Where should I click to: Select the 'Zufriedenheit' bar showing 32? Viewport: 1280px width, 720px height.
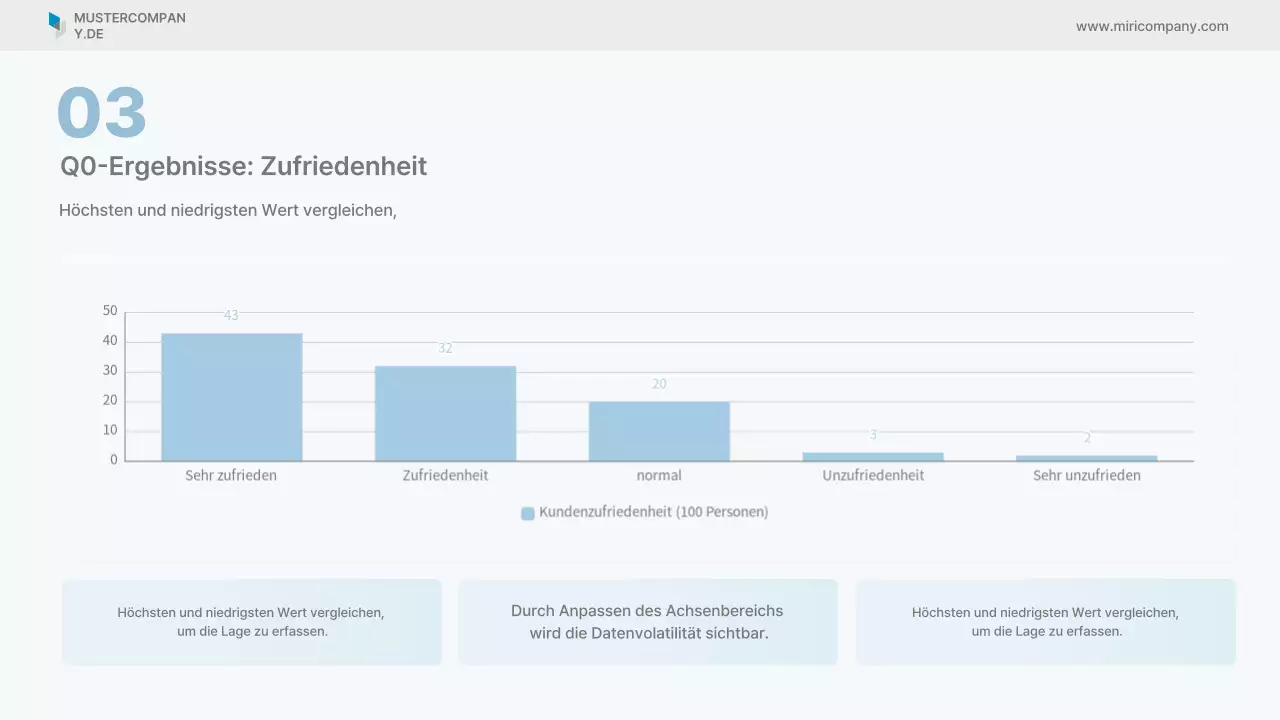[x=445, y=412]
